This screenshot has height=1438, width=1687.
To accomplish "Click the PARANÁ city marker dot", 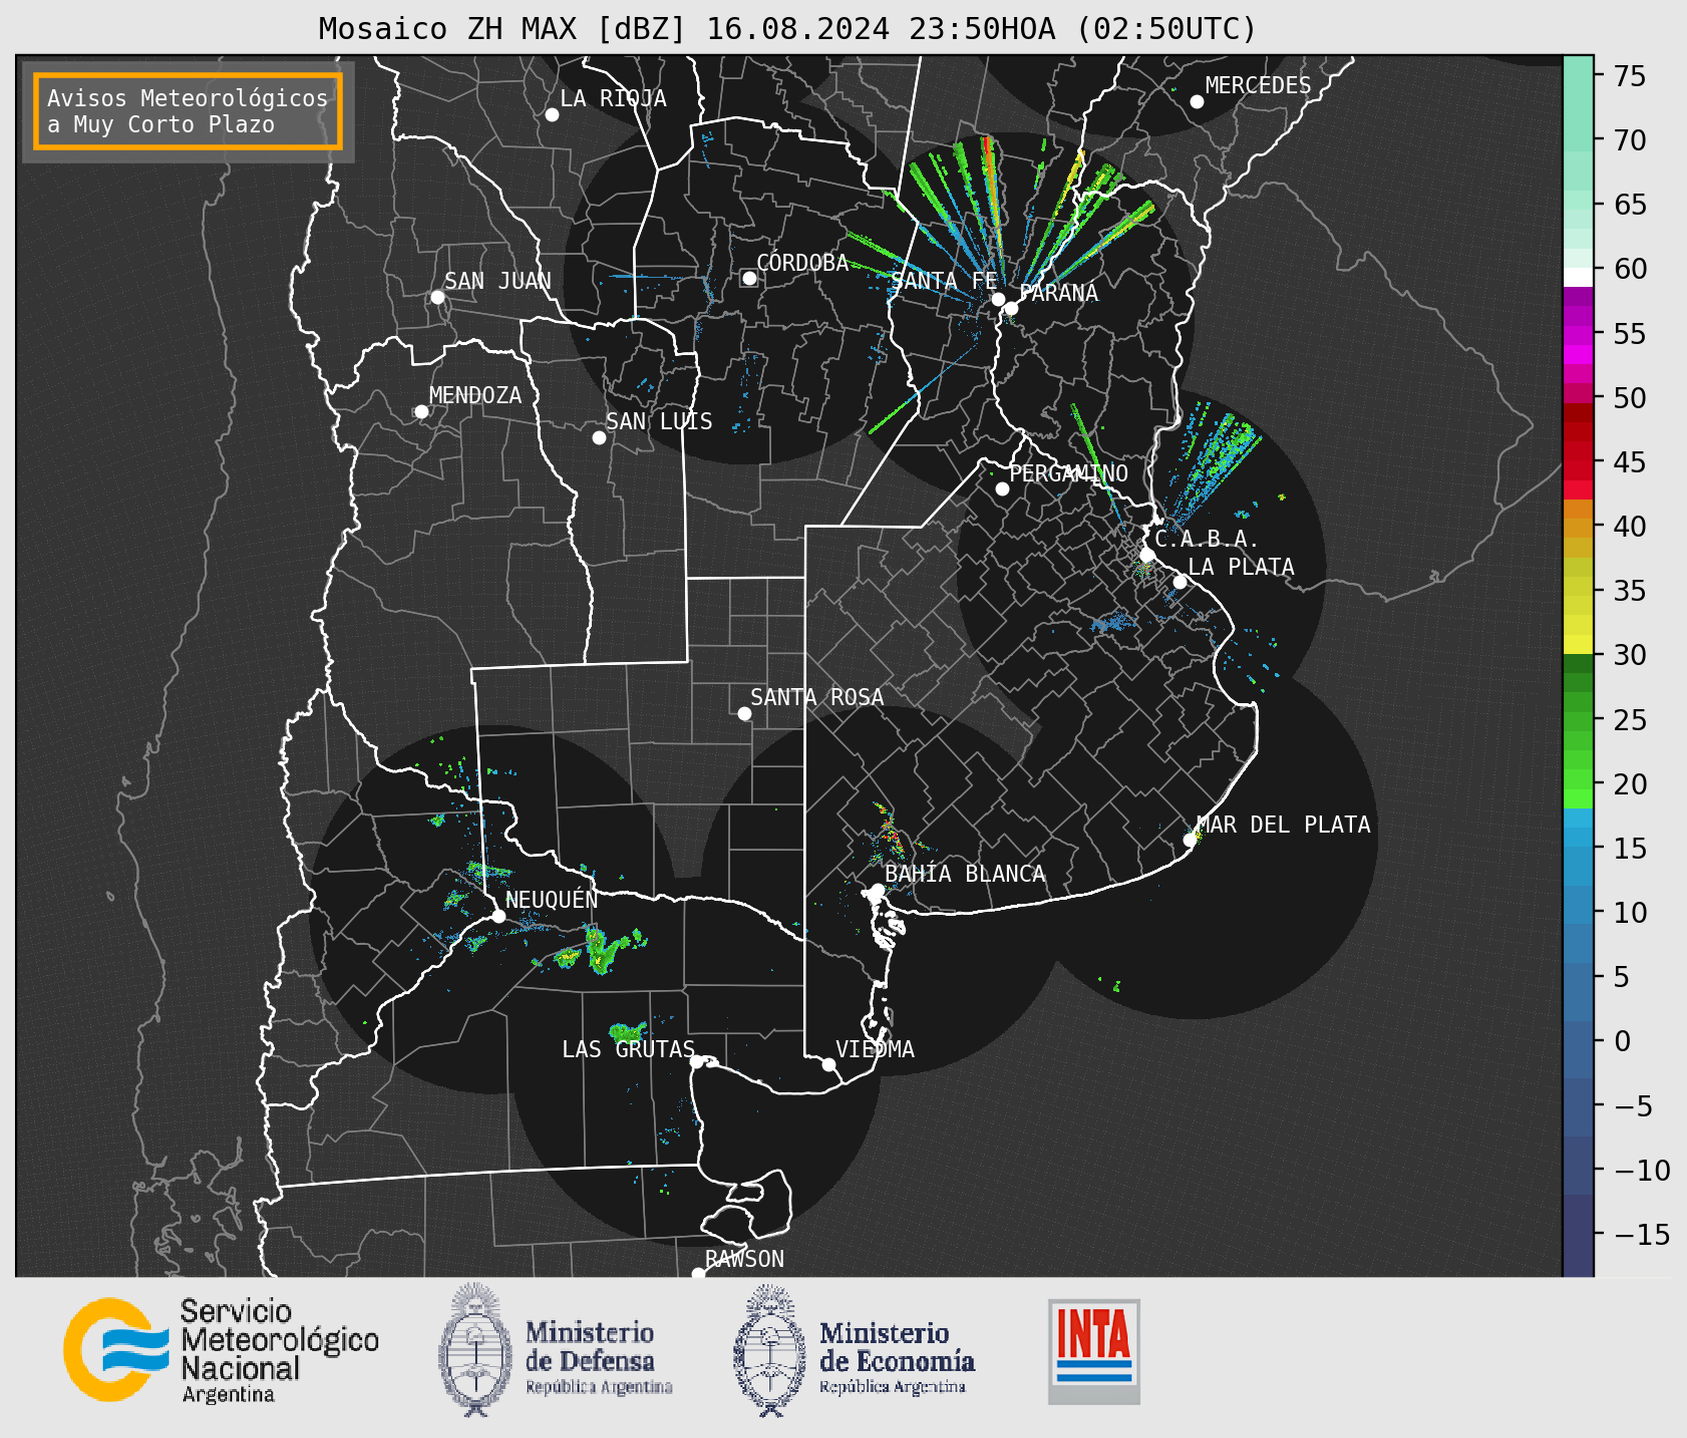I will point(1011,308).
